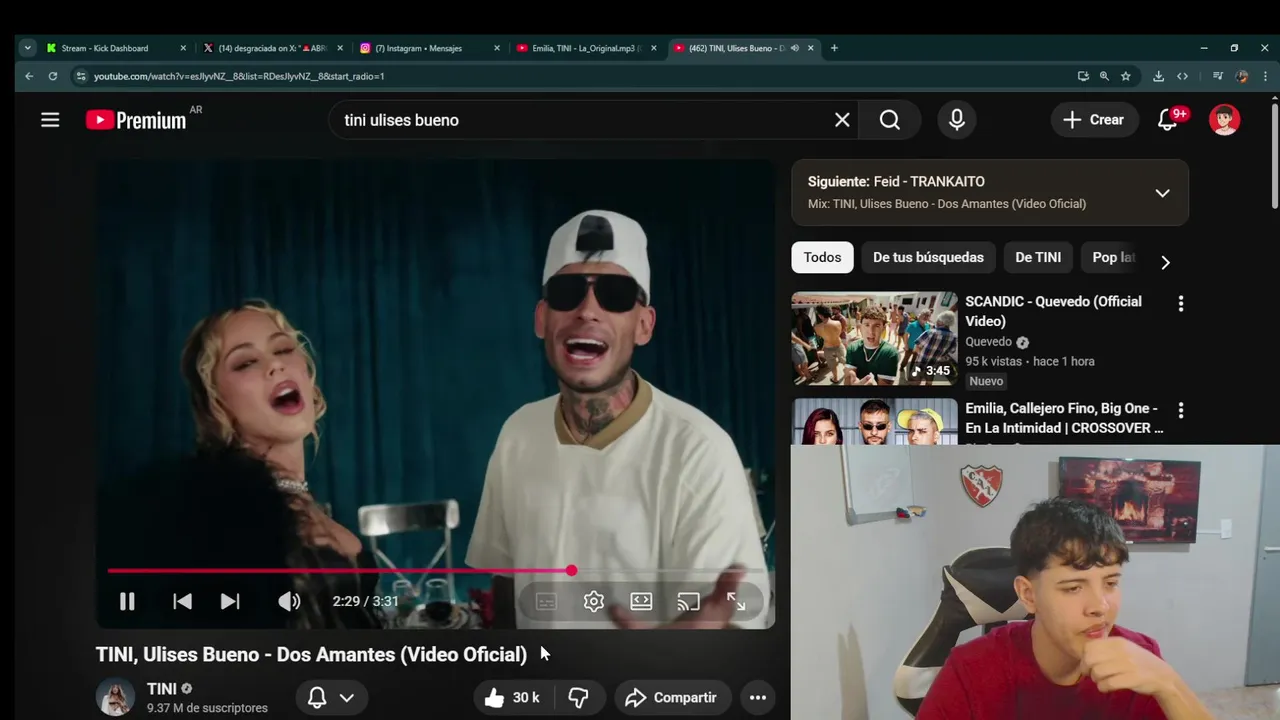Viewport: 1280px width, 720px height.
Task: Toggle fullscreen on the player
Action: (736, 601)
